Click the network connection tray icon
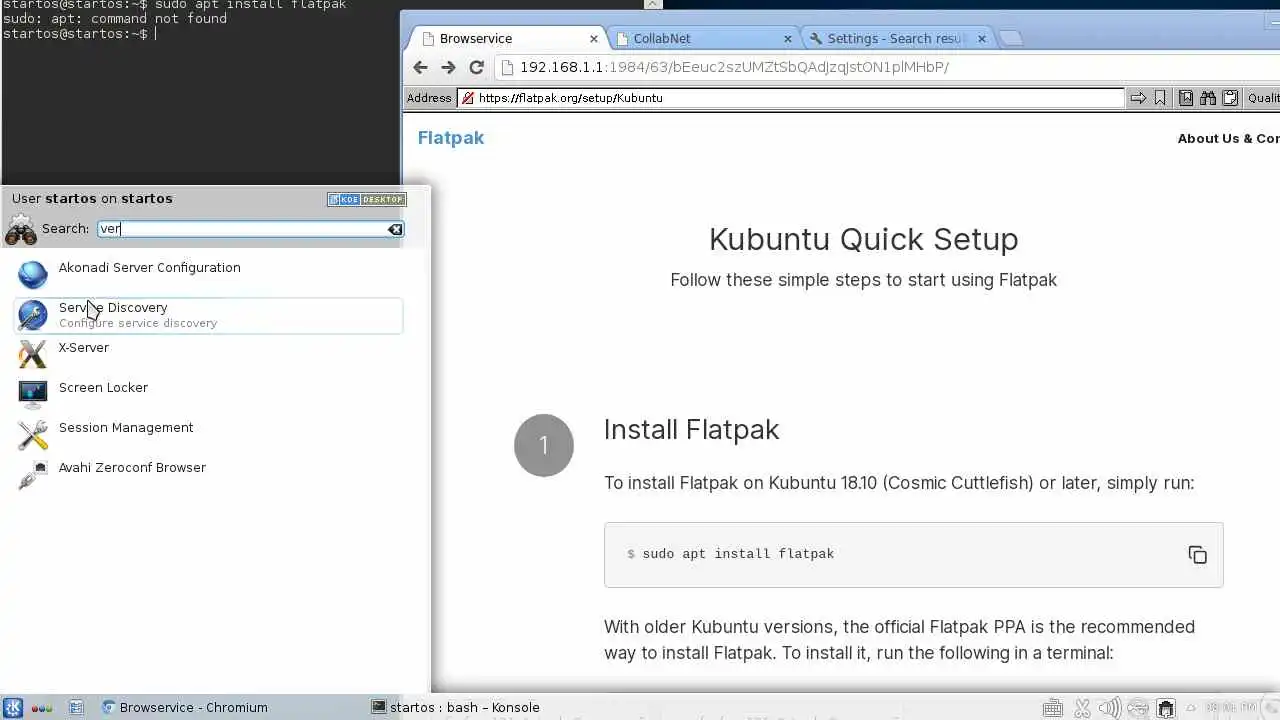1280x720 pixels. coord(1165,709)
